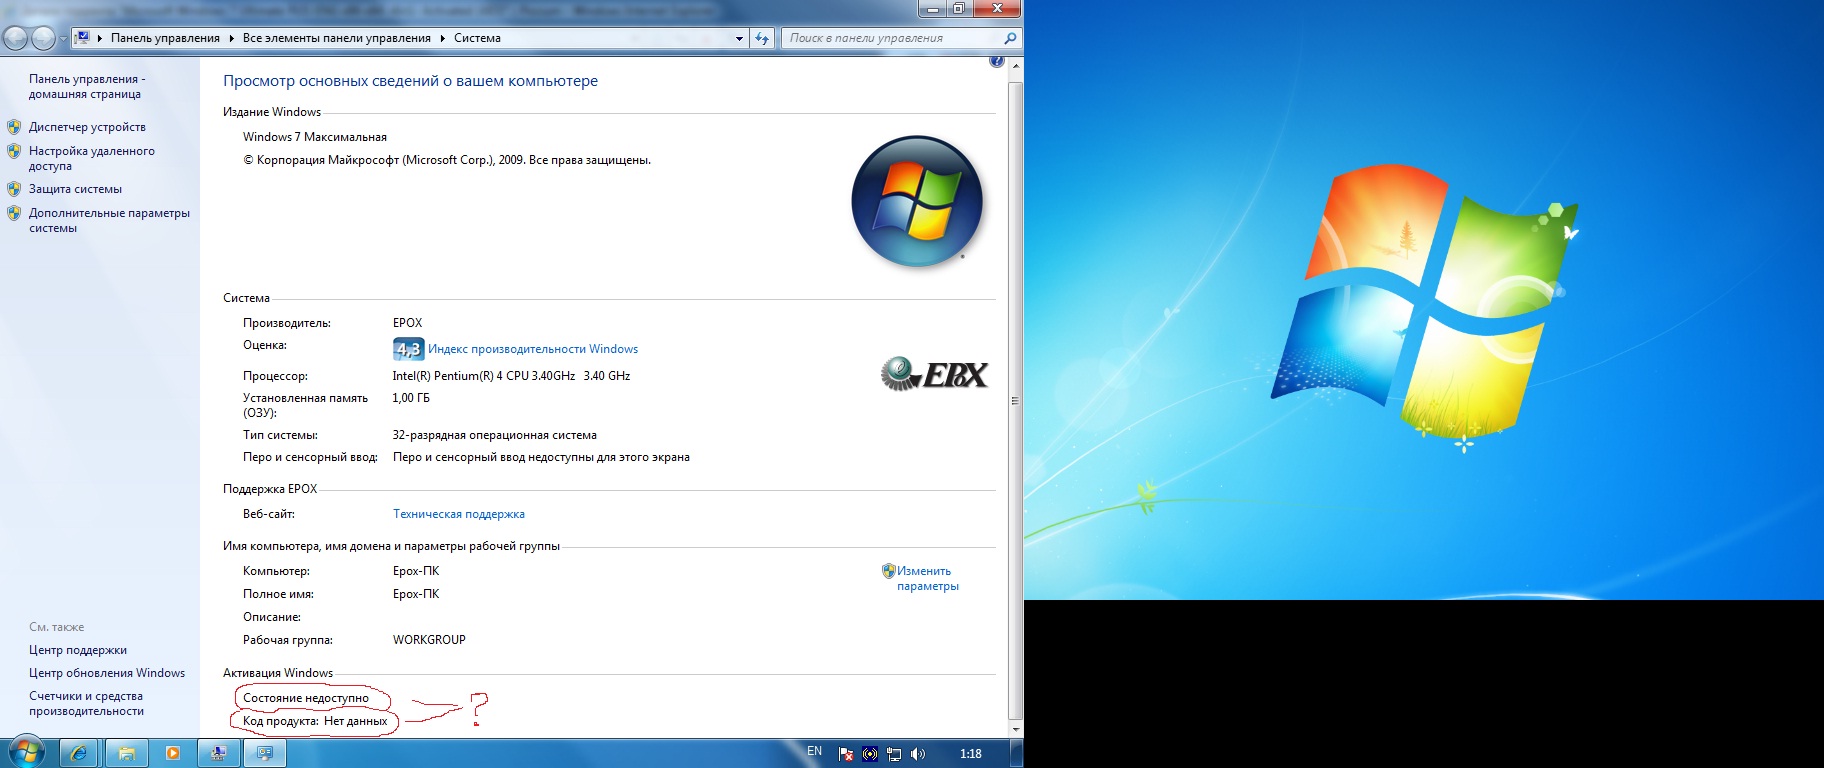Click the round Windows logo image
The image size is (1824, 768).
[917, 201]
